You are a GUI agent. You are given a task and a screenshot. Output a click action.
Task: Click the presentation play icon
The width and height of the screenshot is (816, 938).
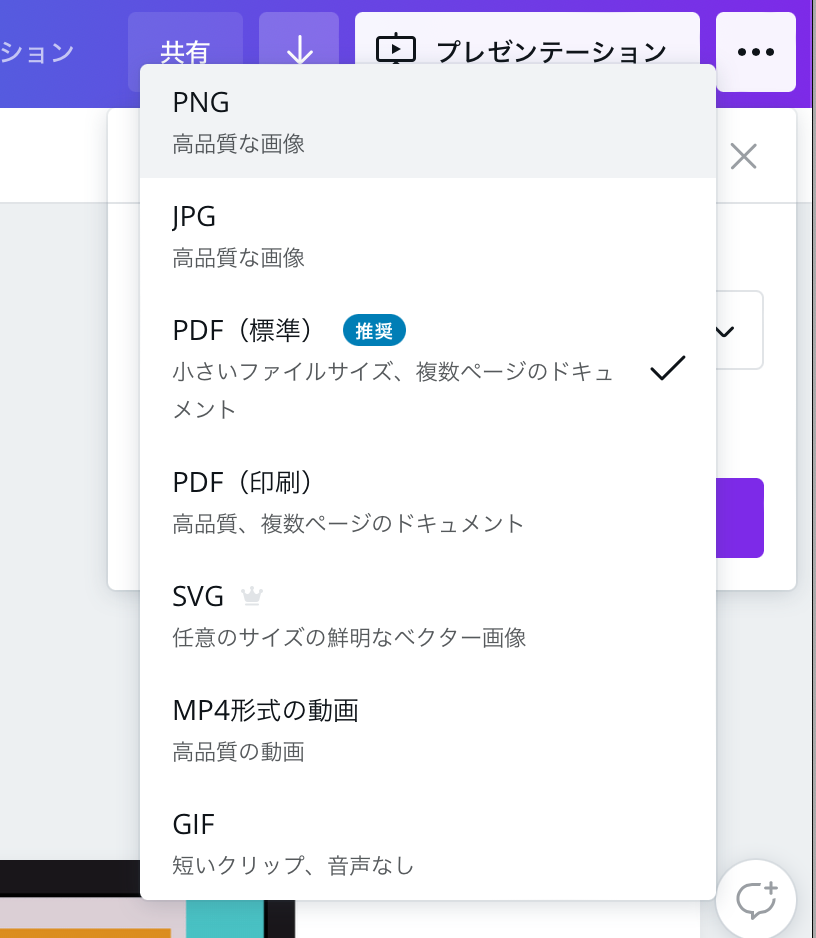397,48
